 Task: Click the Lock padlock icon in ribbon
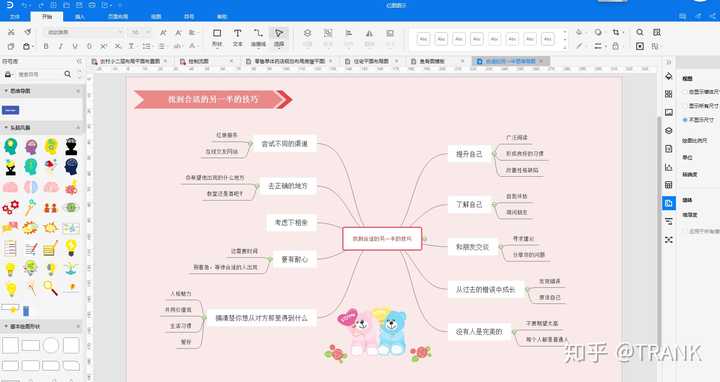click(616, 46)
